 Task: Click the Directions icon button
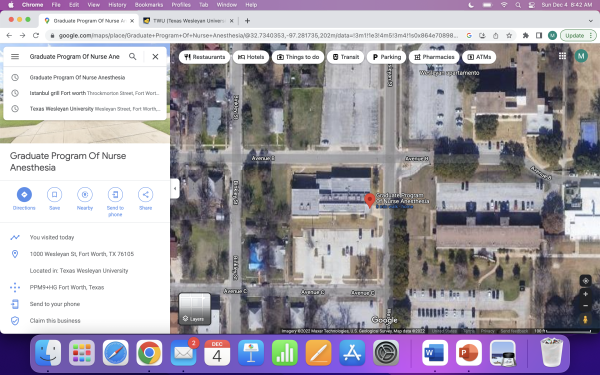tap(24, 194)
